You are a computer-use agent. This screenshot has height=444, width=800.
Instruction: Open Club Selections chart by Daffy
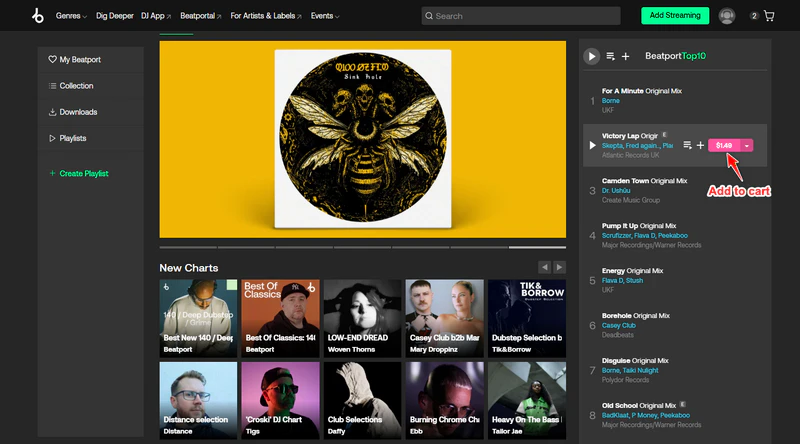point(363,401)
